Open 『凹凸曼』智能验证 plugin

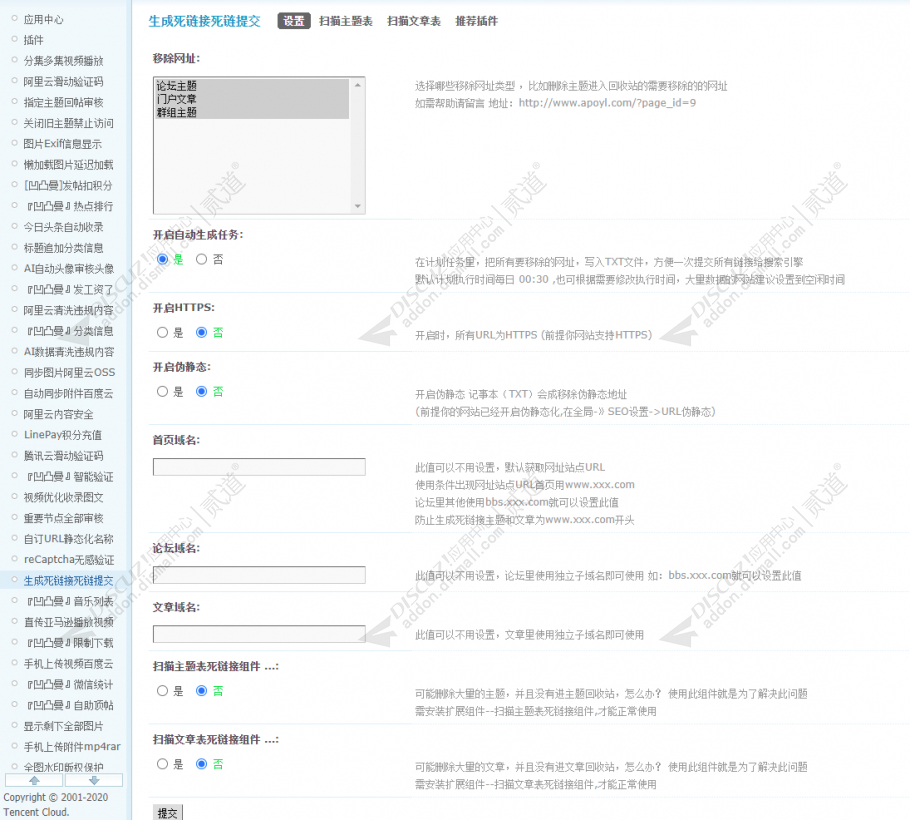(x=68, y=476)
